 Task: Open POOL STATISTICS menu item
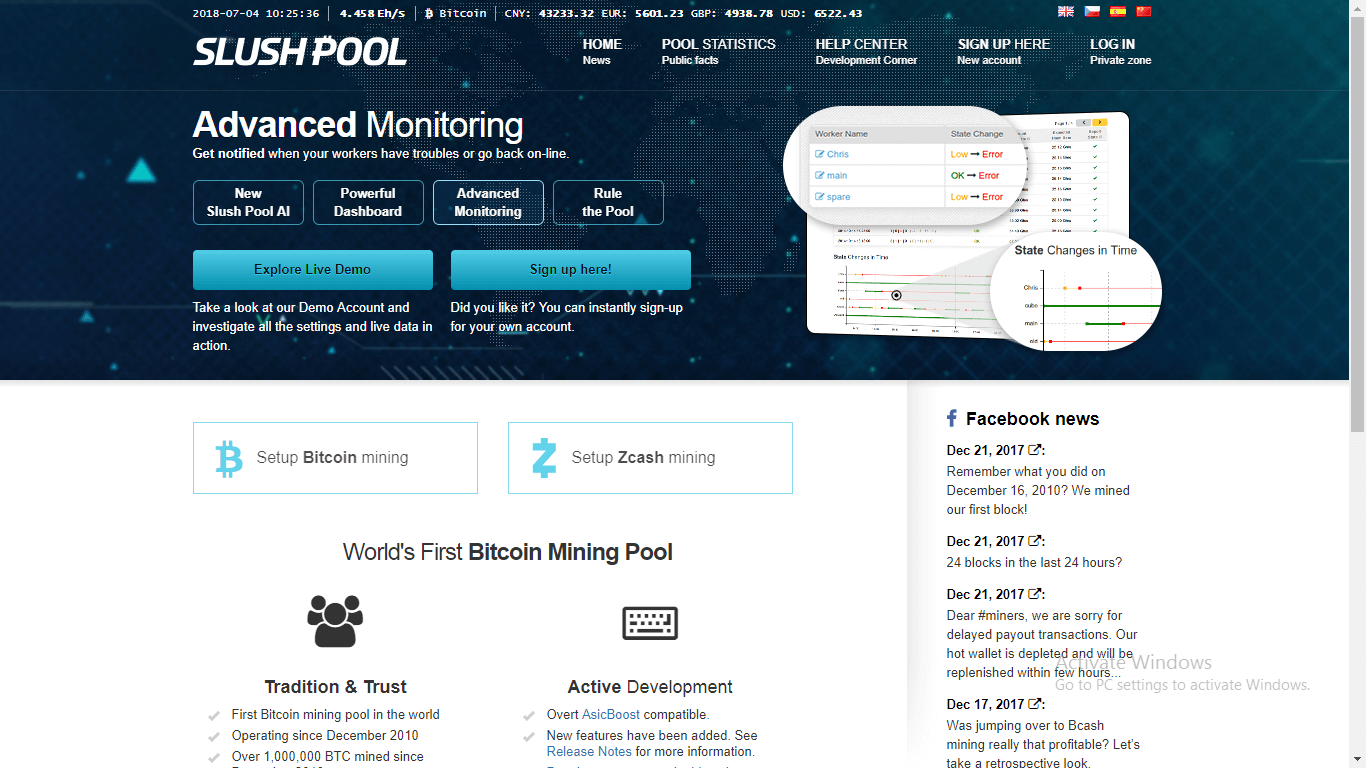pos(718,51)
